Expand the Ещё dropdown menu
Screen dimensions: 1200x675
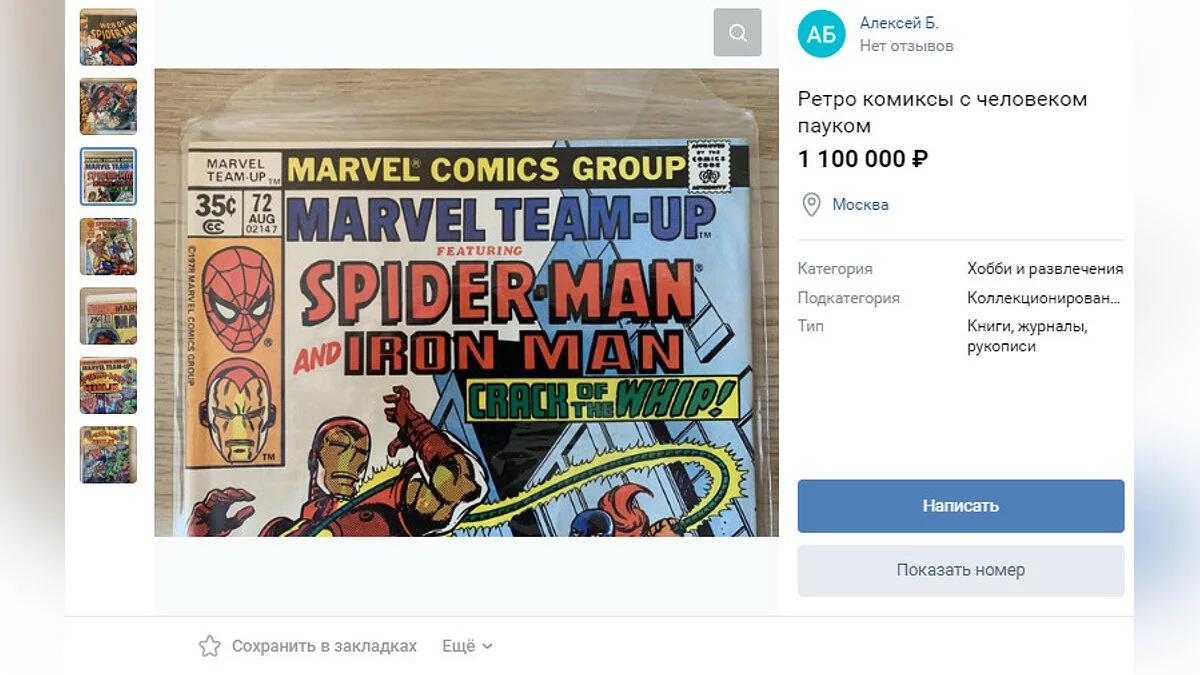467,646
